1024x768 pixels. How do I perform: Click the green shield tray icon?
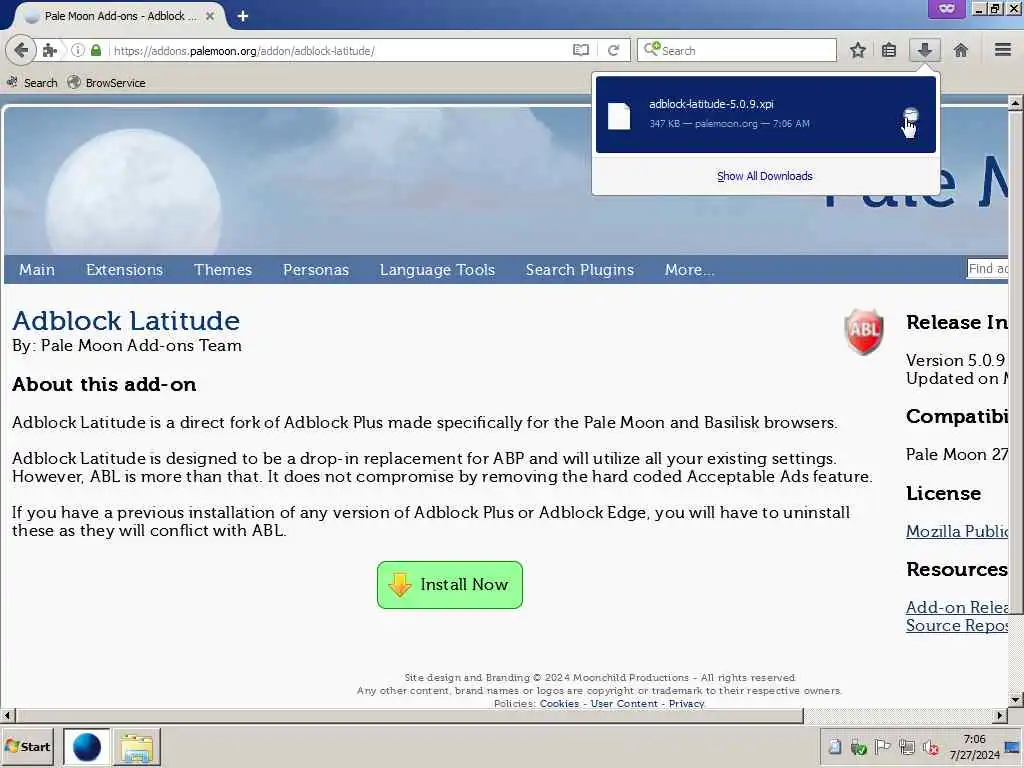click(859, 746)
